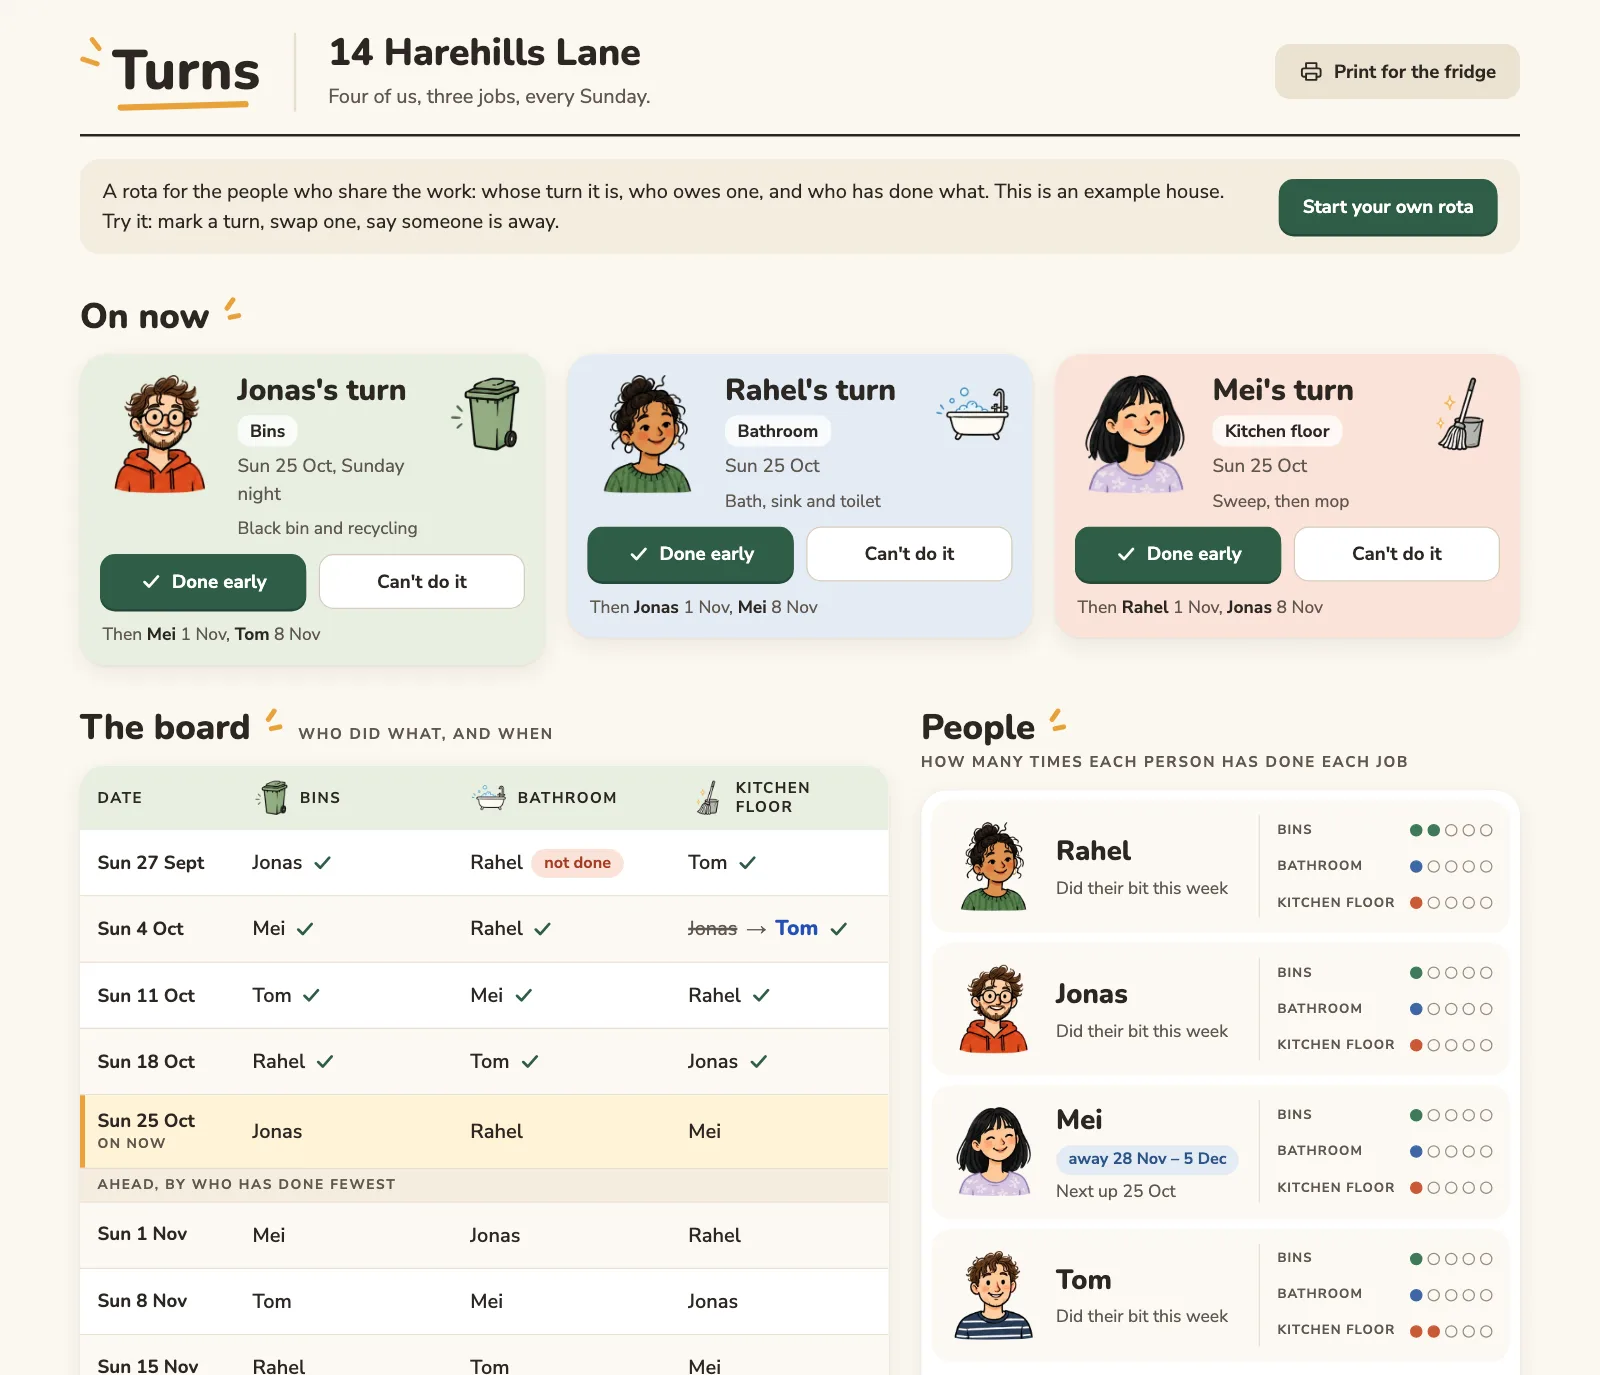Click the printer icon in Print for the fridge
Image resolution: width=1600 pixels, height=1375 pixels.
(x=1311, y=72)
